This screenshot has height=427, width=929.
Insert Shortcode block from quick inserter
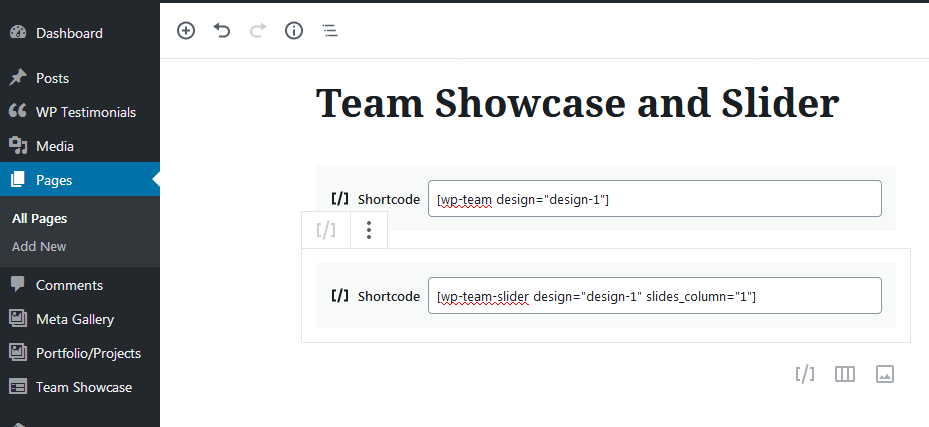coord(805,374)
